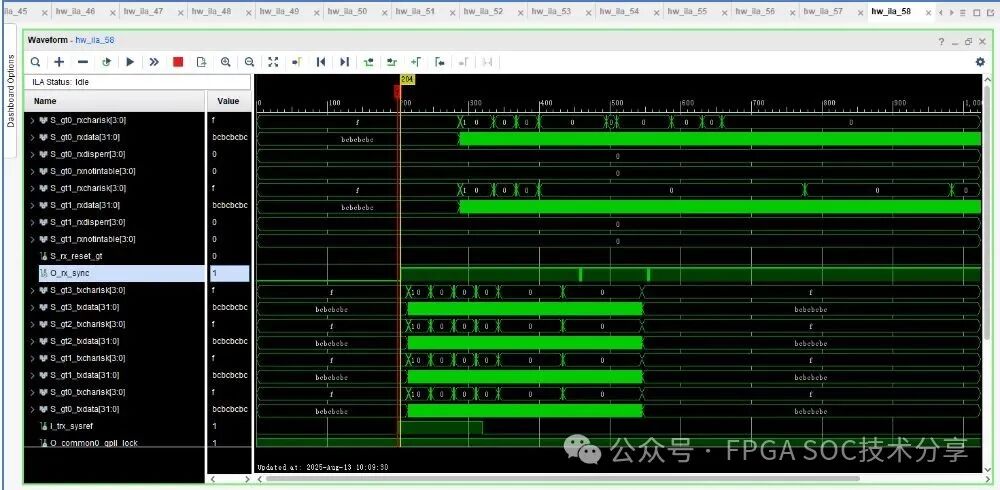Open the Dashboard Options side tab
This screenshot has width=1000, height=490.
point(11,91)
